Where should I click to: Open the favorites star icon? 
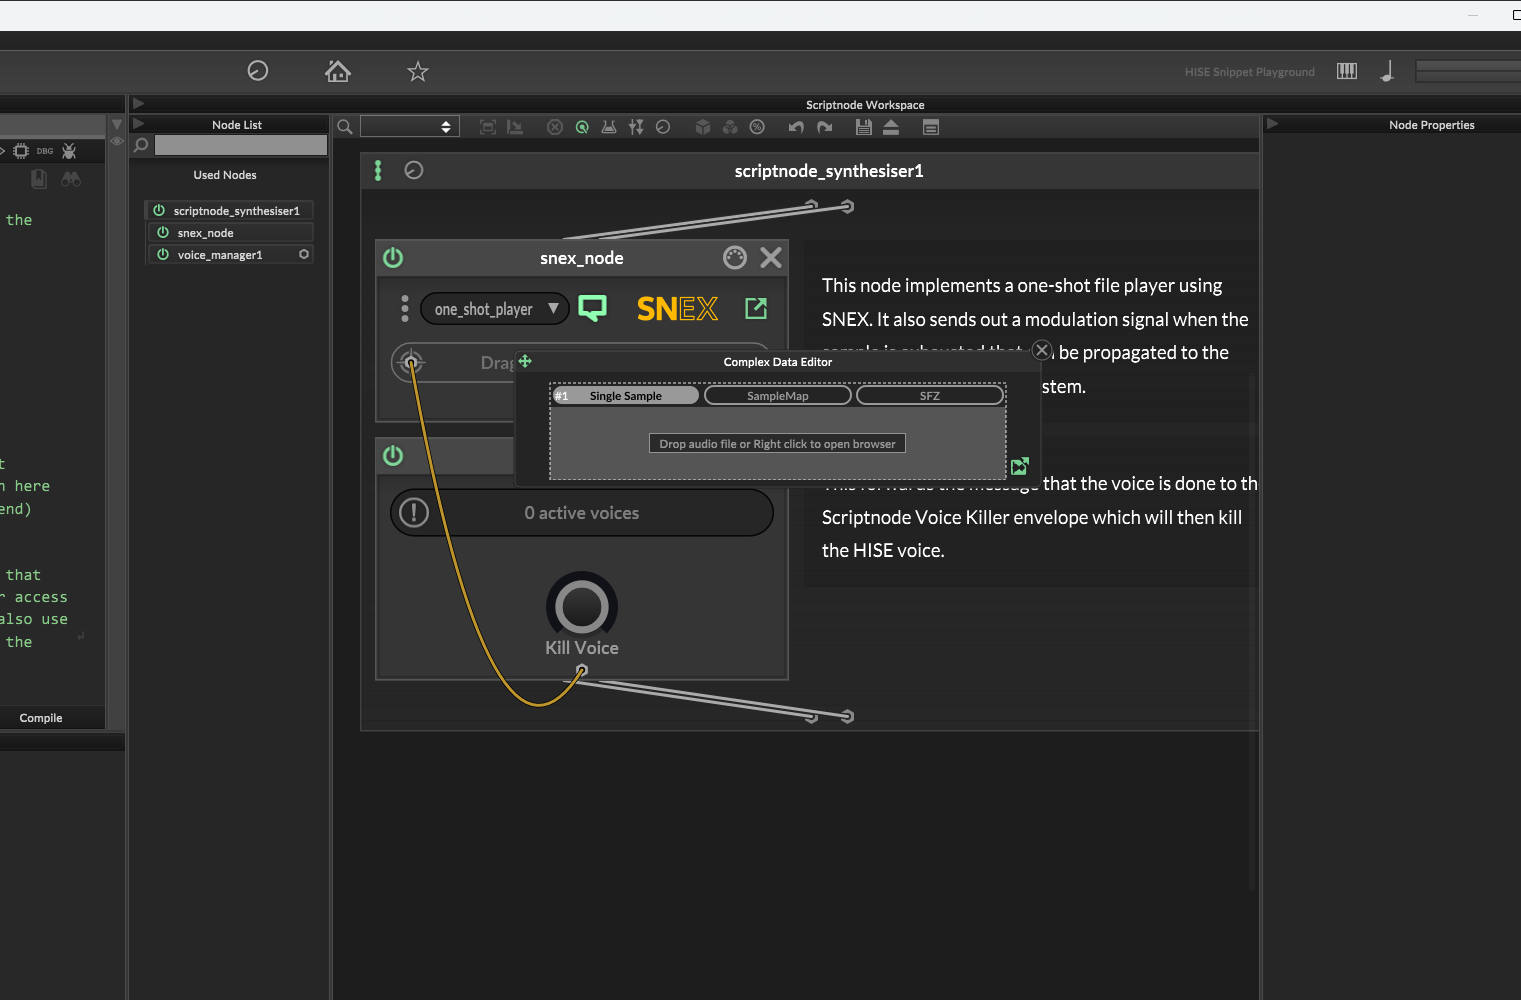[x=418, y=71]
